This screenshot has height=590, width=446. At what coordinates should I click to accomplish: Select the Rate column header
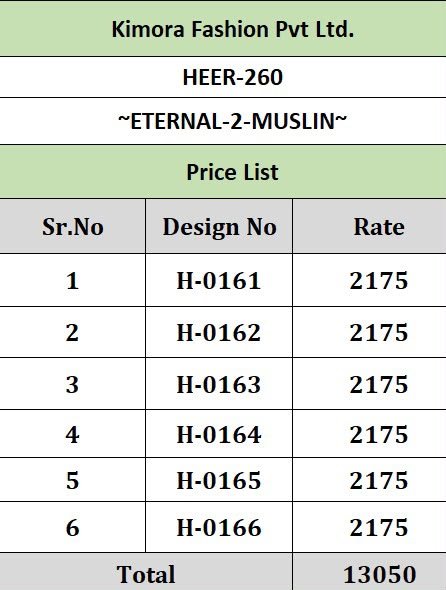pos(370,227)
